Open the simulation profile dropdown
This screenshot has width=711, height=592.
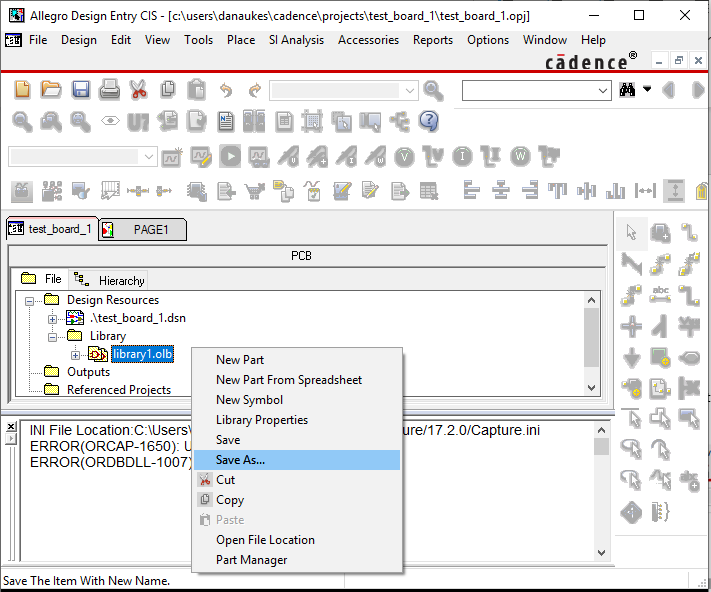tap(149, 157)
